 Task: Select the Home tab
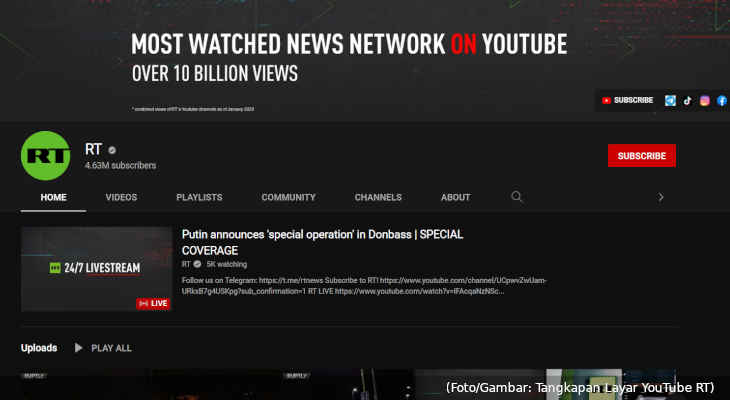[x=53, y=197]
